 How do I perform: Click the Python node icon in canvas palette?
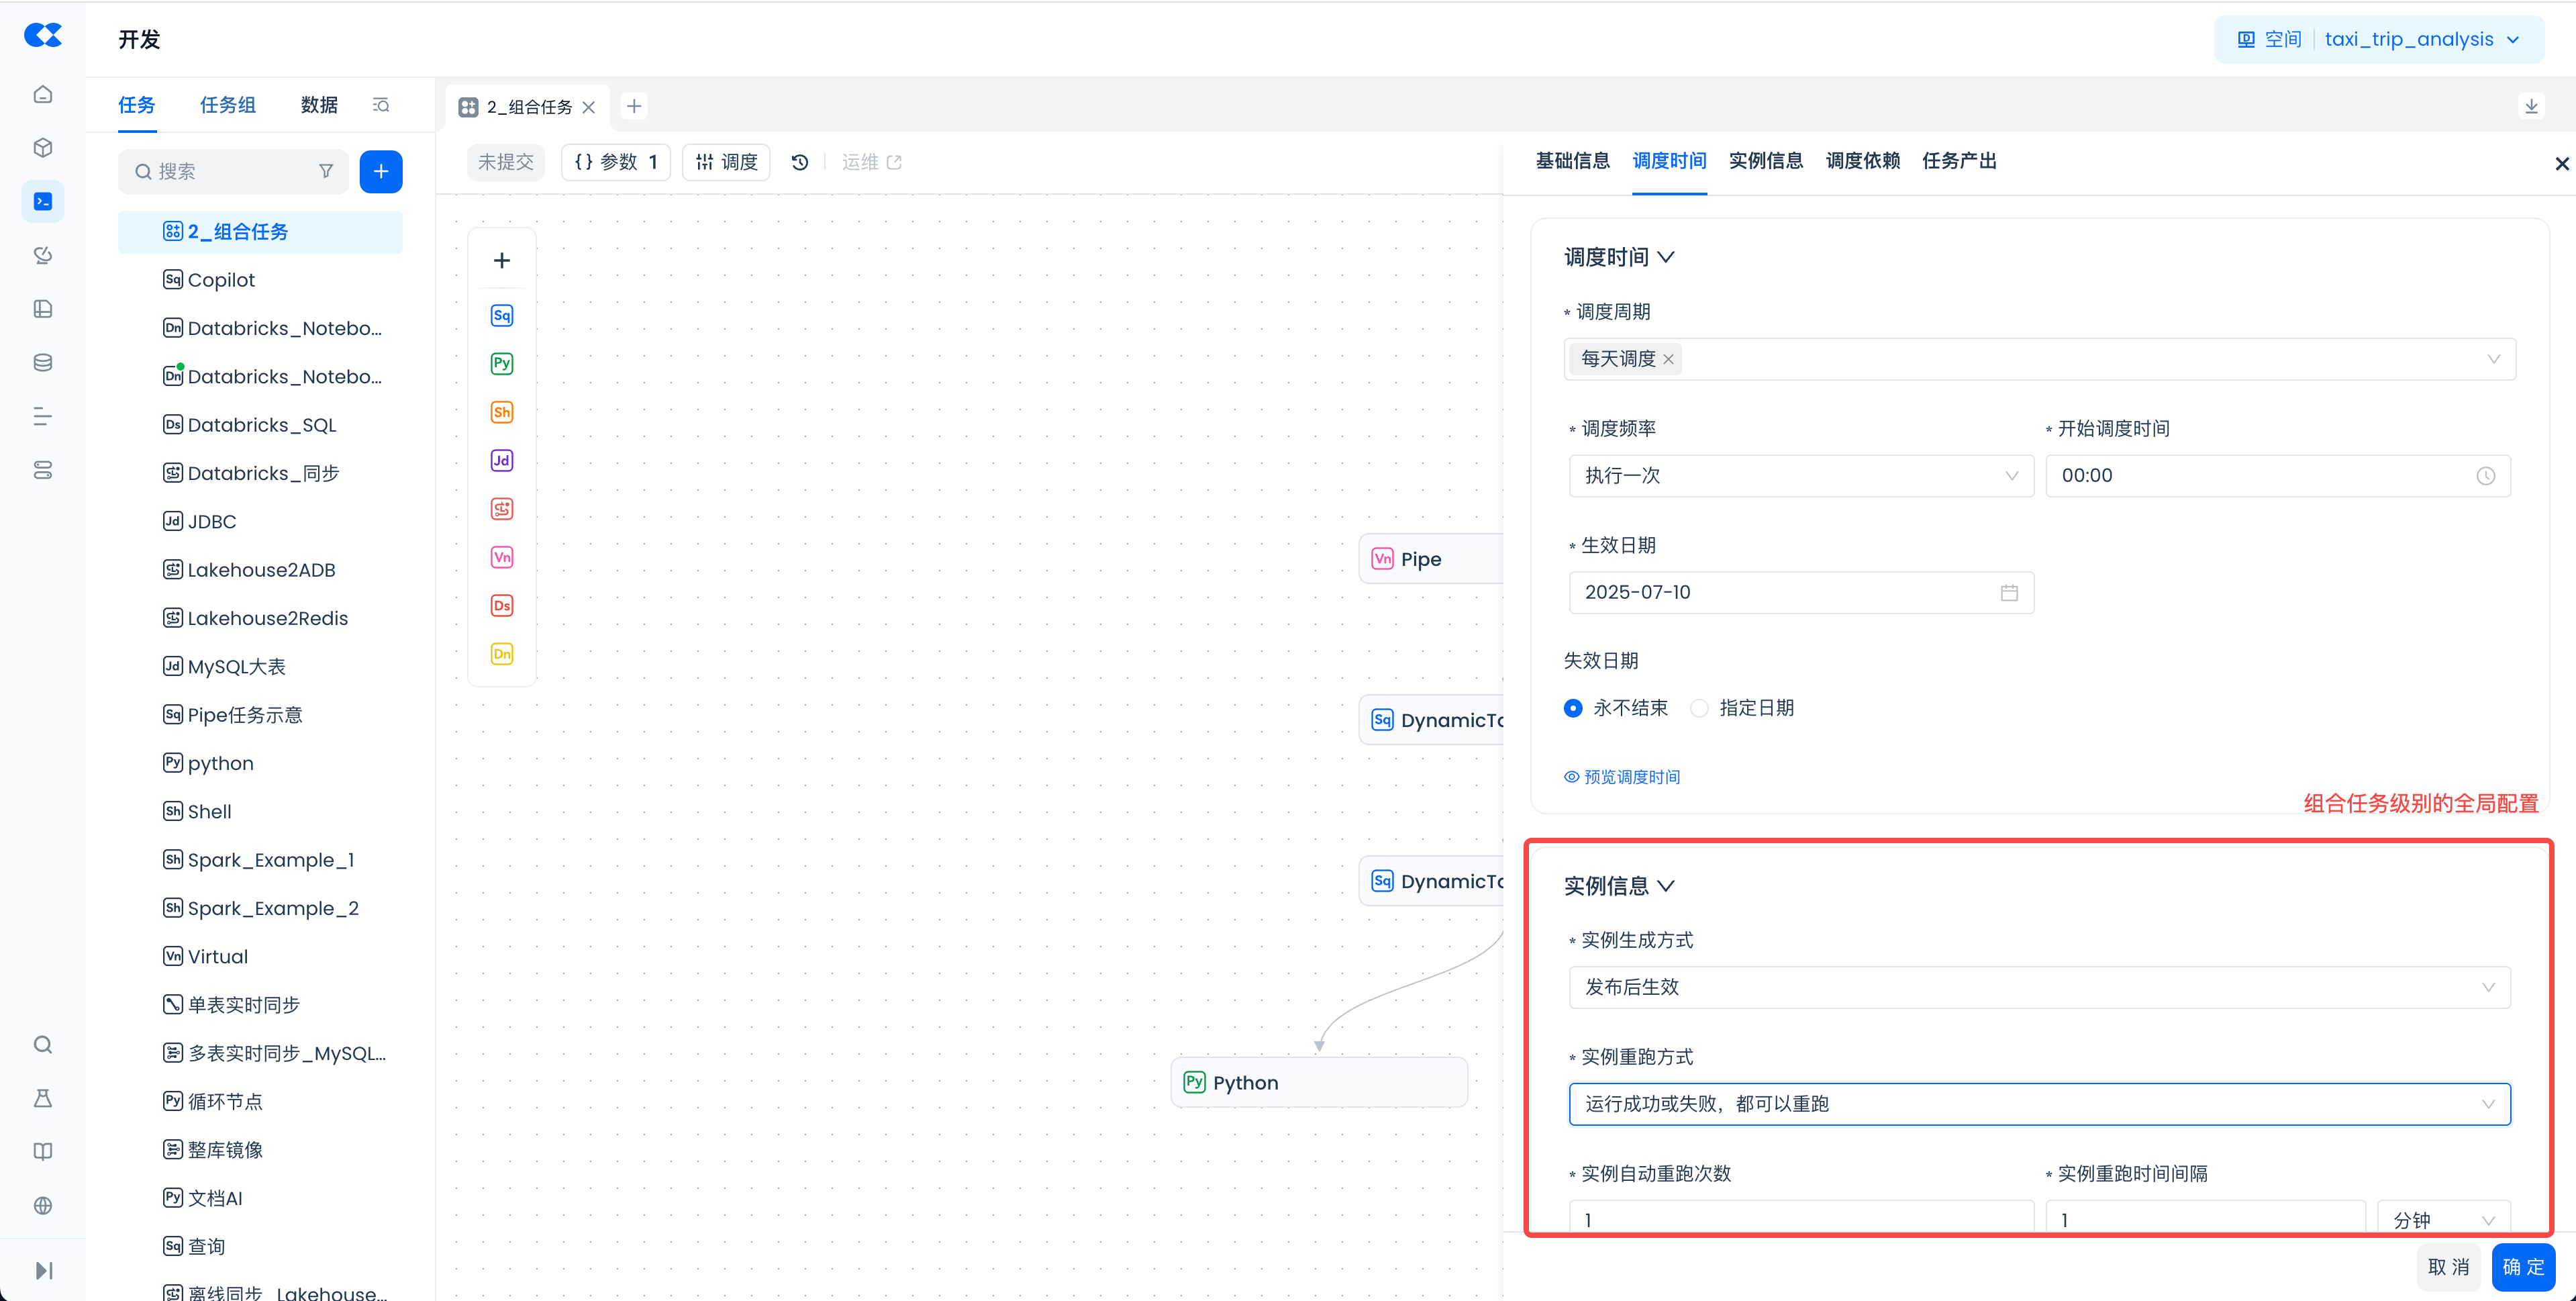pos(502,363)
